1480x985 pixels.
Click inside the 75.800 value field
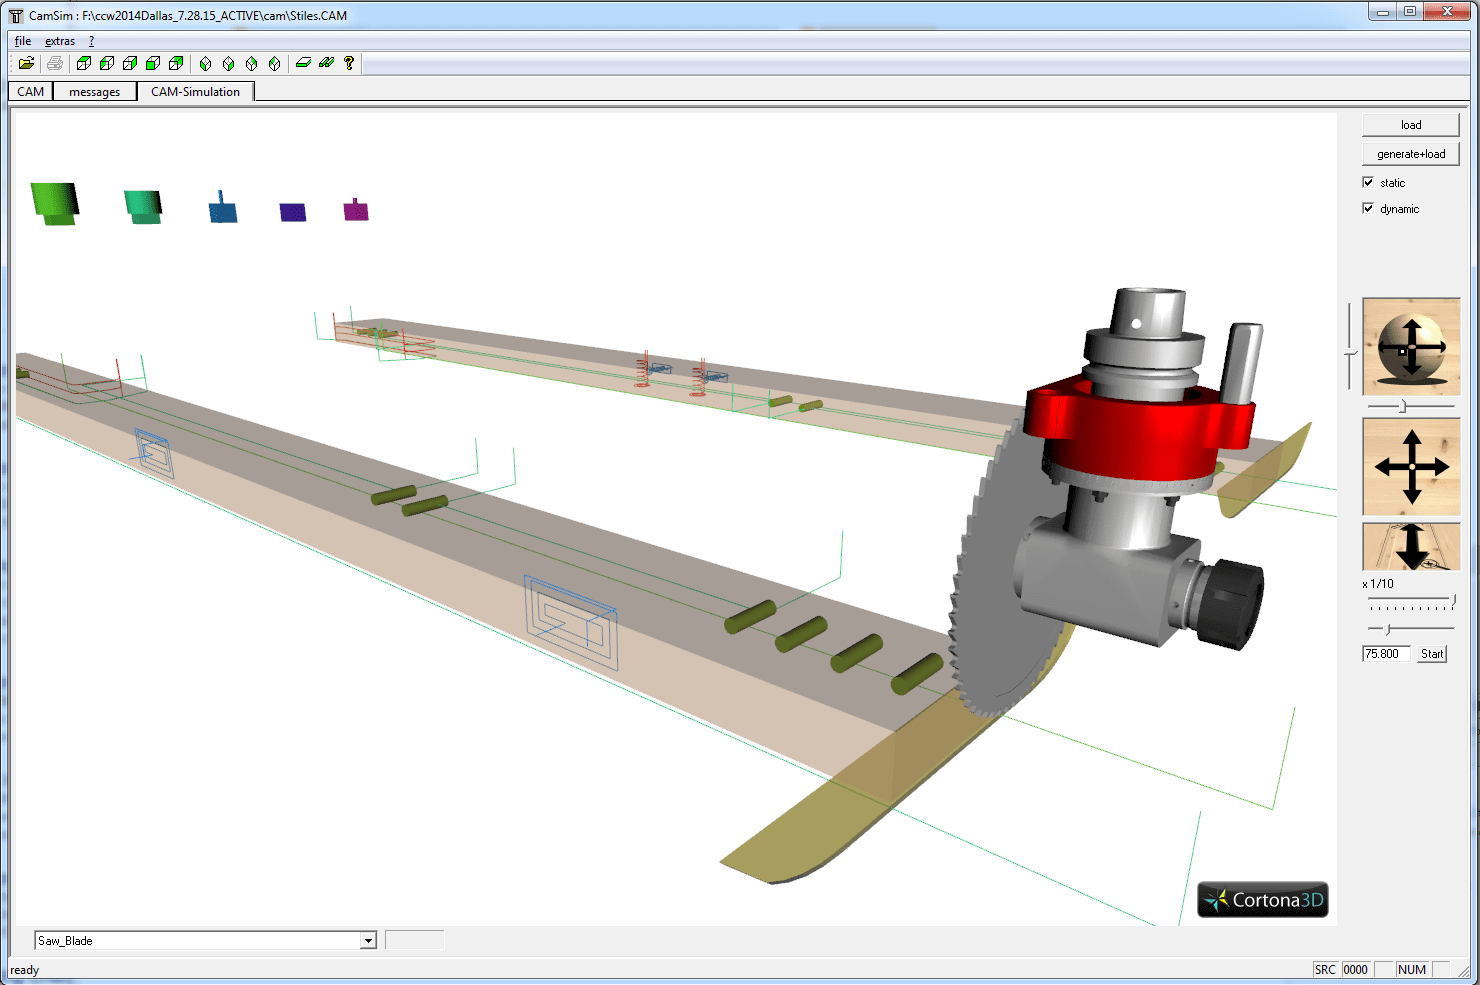pyautogui.click(x=1385, y=653)
